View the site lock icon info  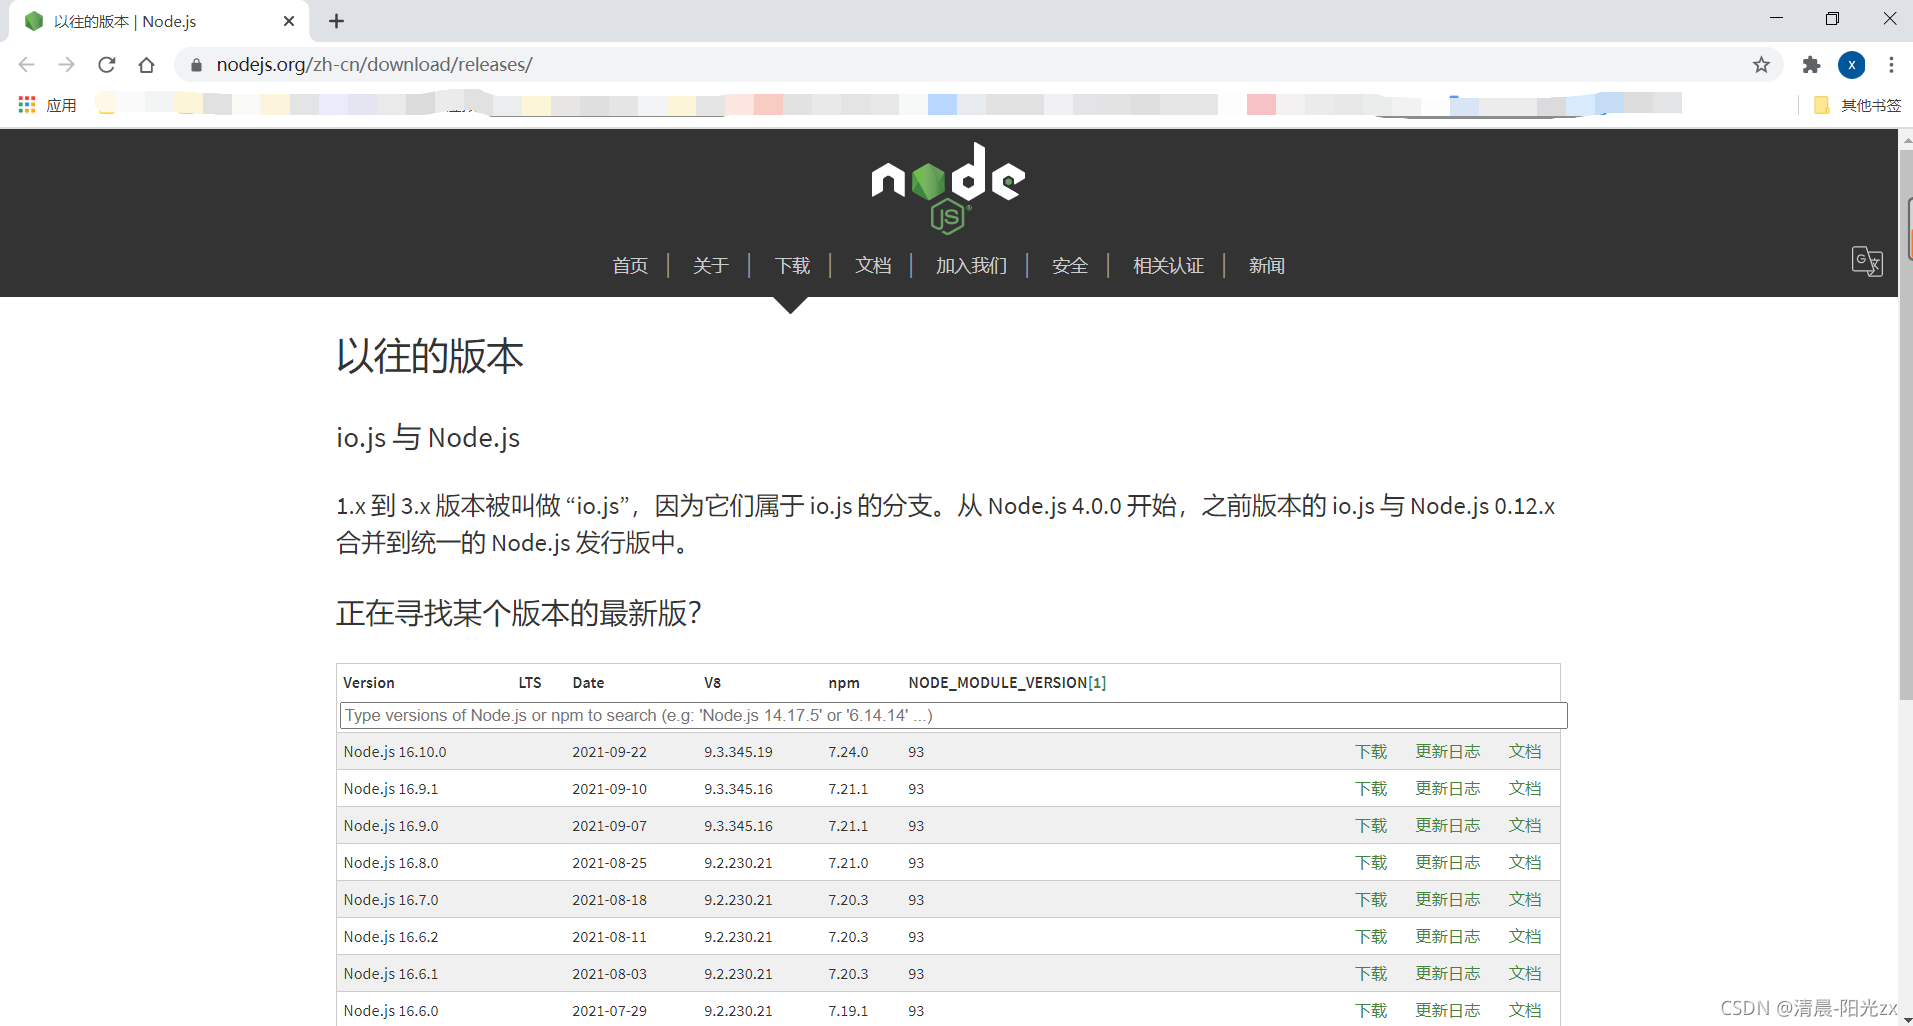pos(196,65)
